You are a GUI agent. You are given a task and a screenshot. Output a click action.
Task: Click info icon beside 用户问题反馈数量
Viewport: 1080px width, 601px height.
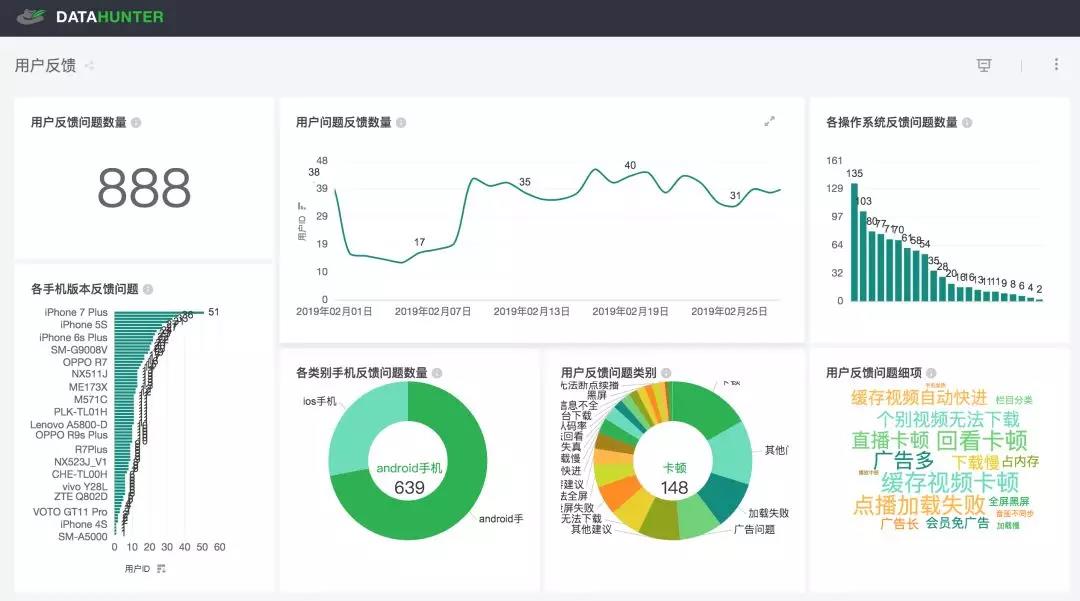pos(401,123)
